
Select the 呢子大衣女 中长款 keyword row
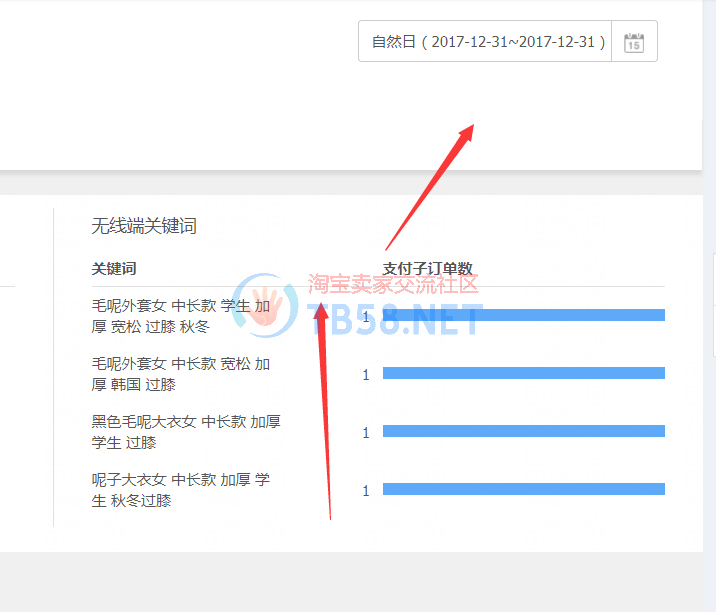[180, 490]
